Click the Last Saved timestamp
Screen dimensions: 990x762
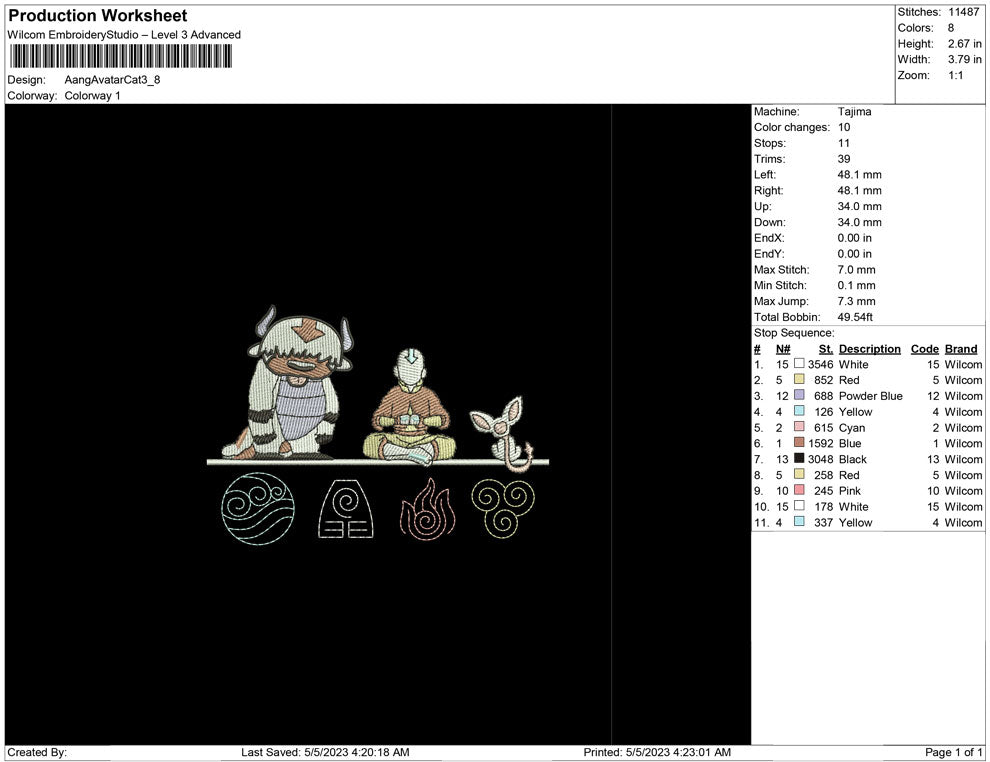[325, 752]
